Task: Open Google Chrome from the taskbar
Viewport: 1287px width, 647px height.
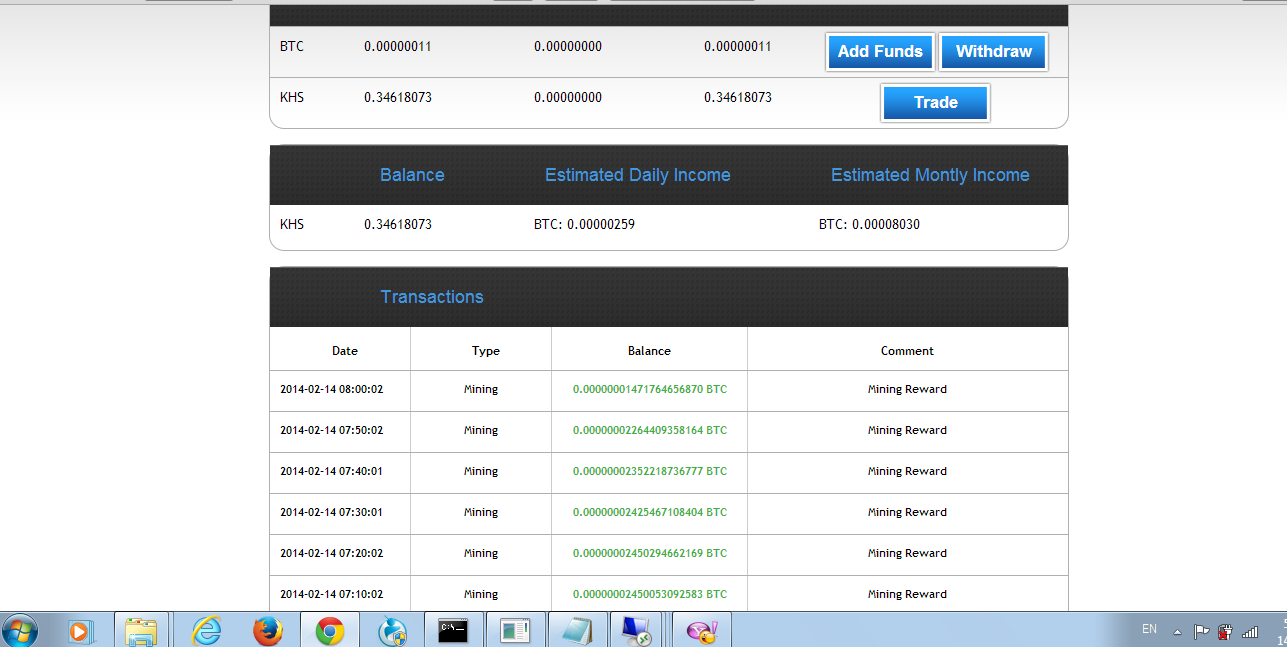Action: (330, 630)
